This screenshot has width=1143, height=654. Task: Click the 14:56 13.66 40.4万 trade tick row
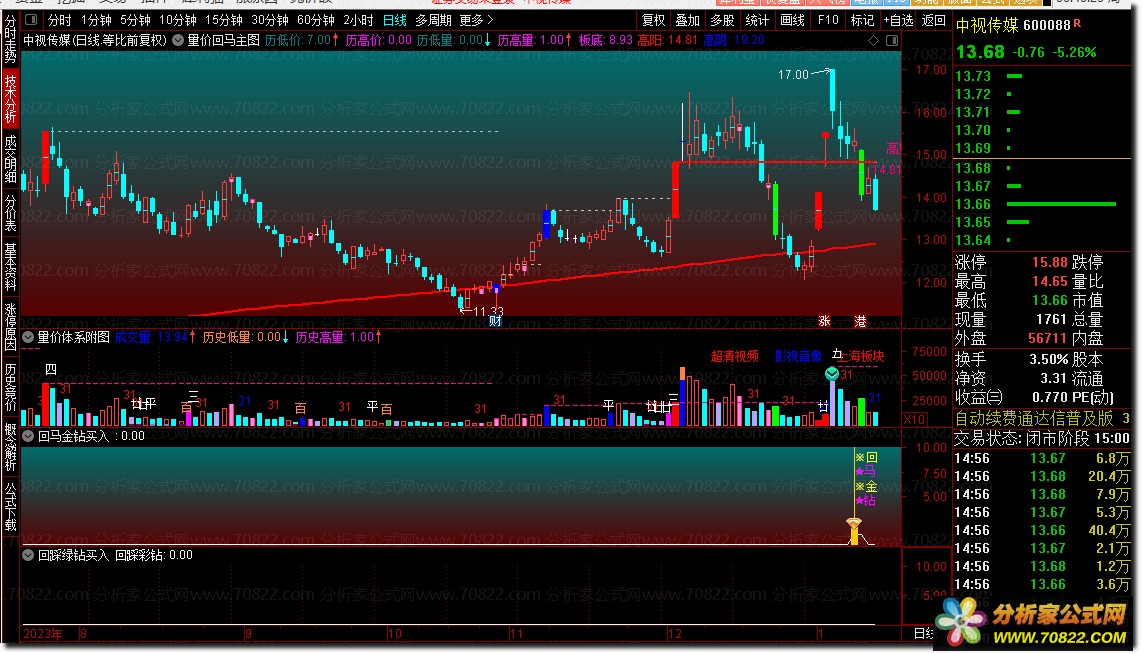tap(1042, 530)
